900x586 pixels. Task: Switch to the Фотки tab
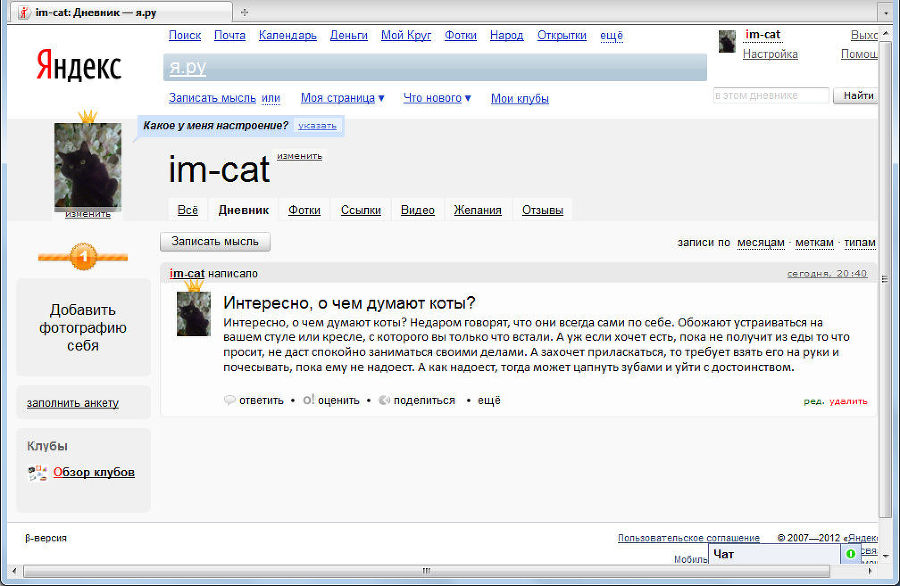pyautogui.click(x=303, y=210)
